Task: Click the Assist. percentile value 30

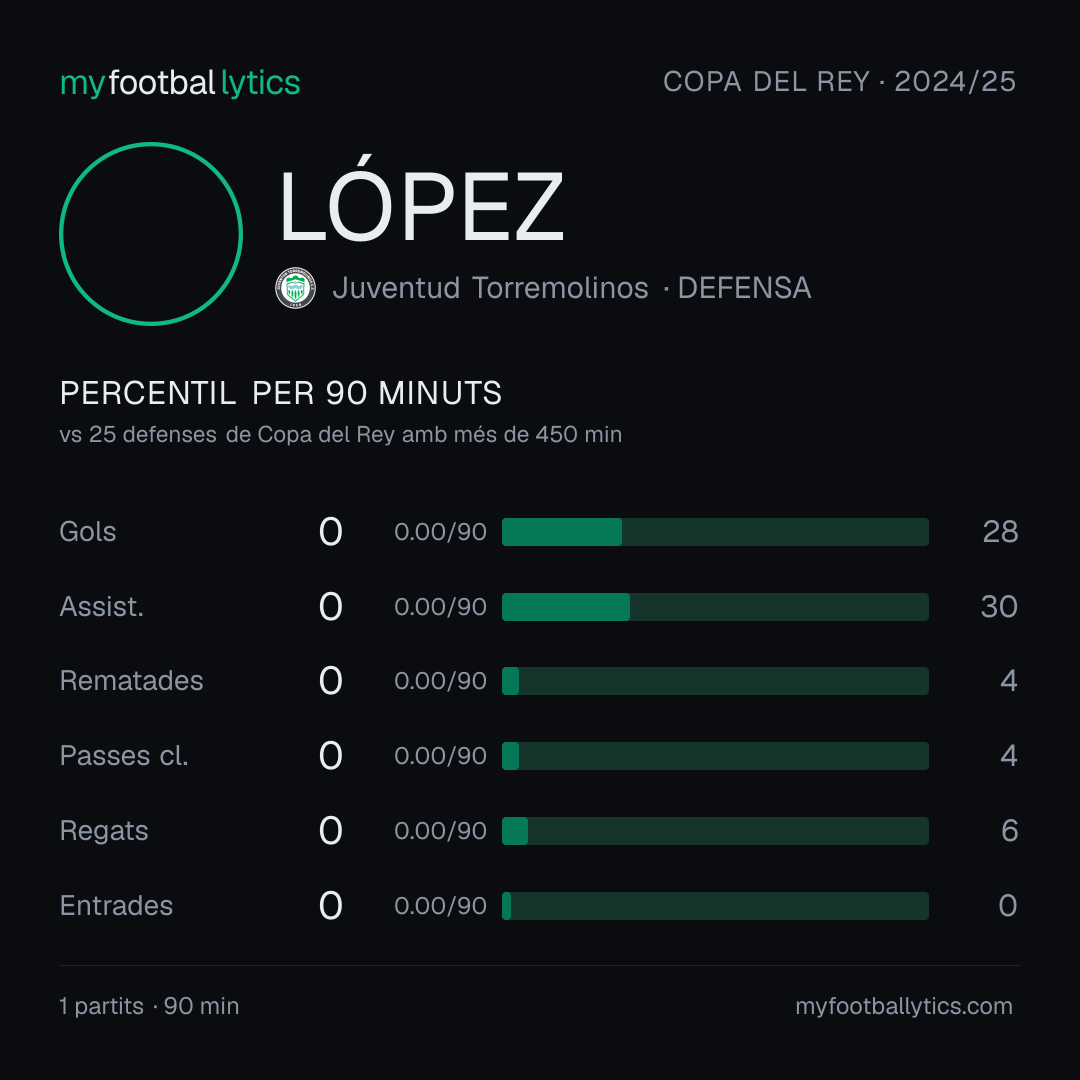Action: (x=999, y=607)
